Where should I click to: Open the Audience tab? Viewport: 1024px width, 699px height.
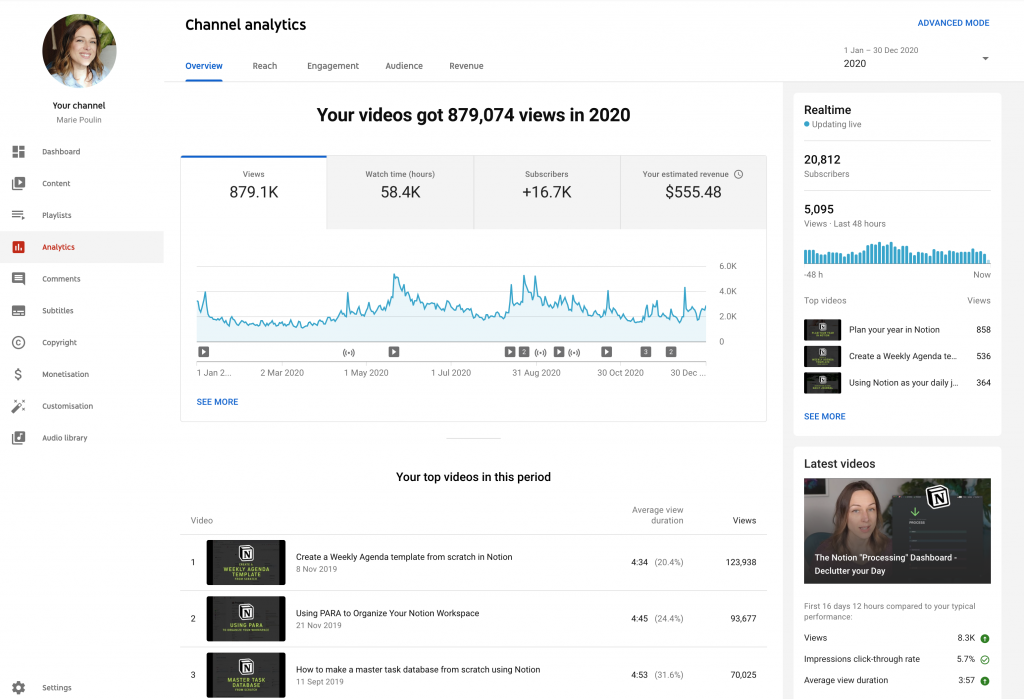coord(404,66)
